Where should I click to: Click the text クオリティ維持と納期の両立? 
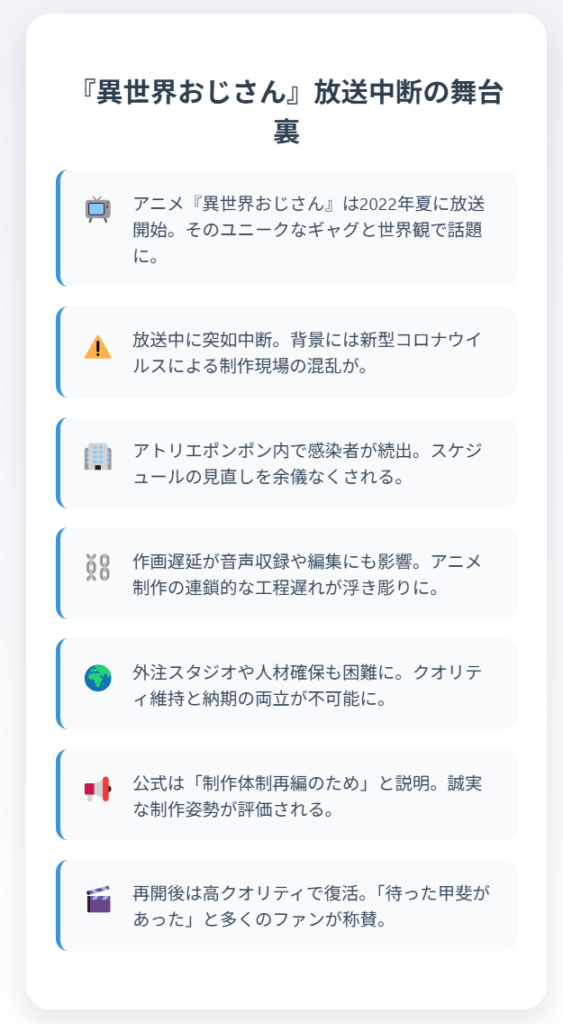click(310, 686)
